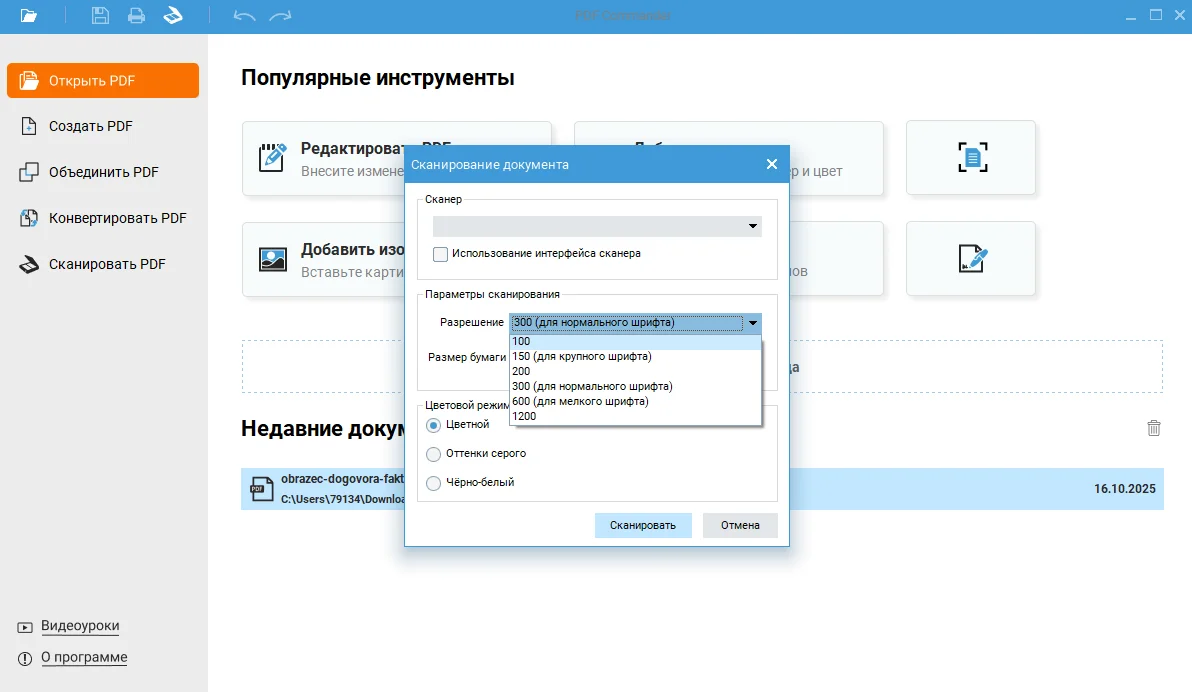The image size is (1192, 692).
Task: Close the Сканирование документа dialog
Action: [771, 164]
